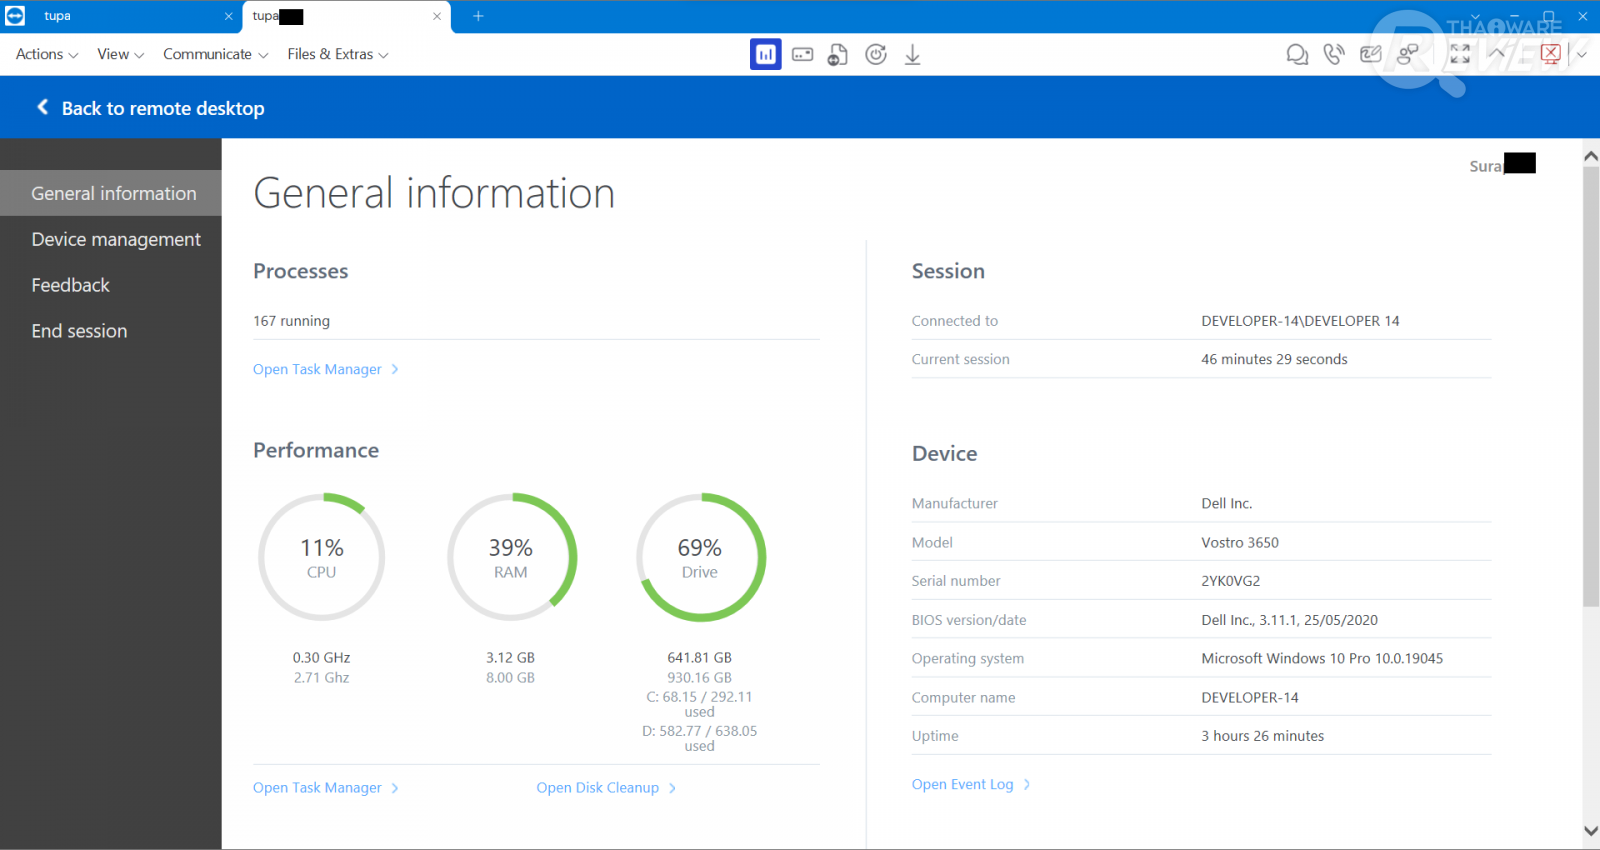Image resolution: width=1600 pixels, height=850 pixels.
Task: Switch to full screen mode icon
Action: (1460, 54)
